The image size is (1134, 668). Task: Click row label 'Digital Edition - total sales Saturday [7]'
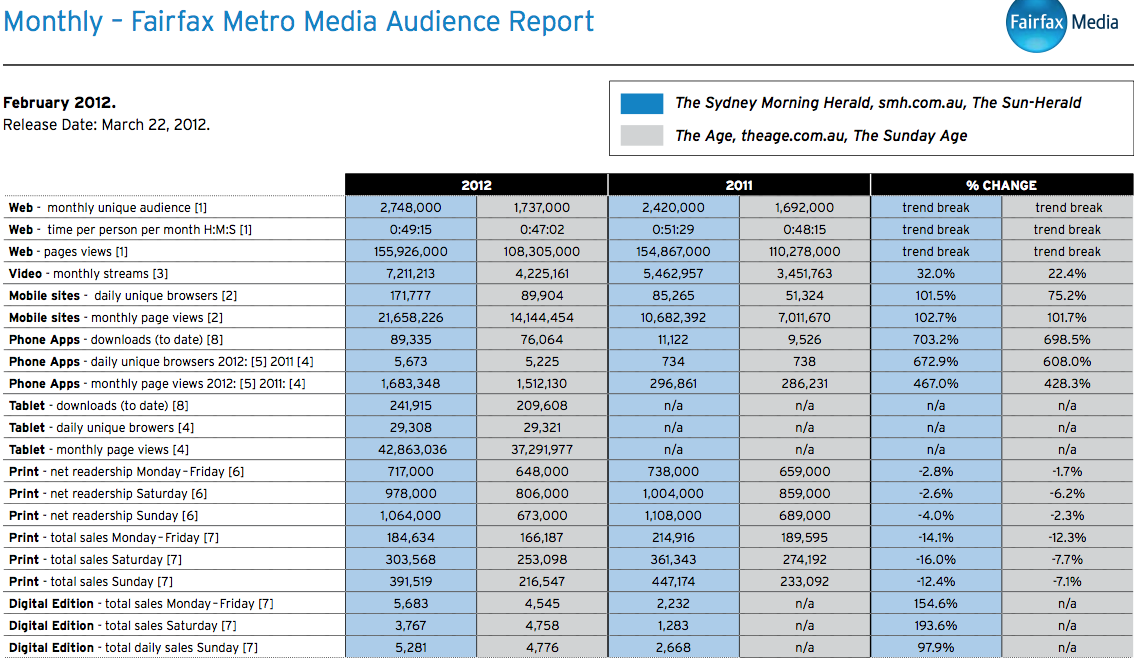[123, 626]
